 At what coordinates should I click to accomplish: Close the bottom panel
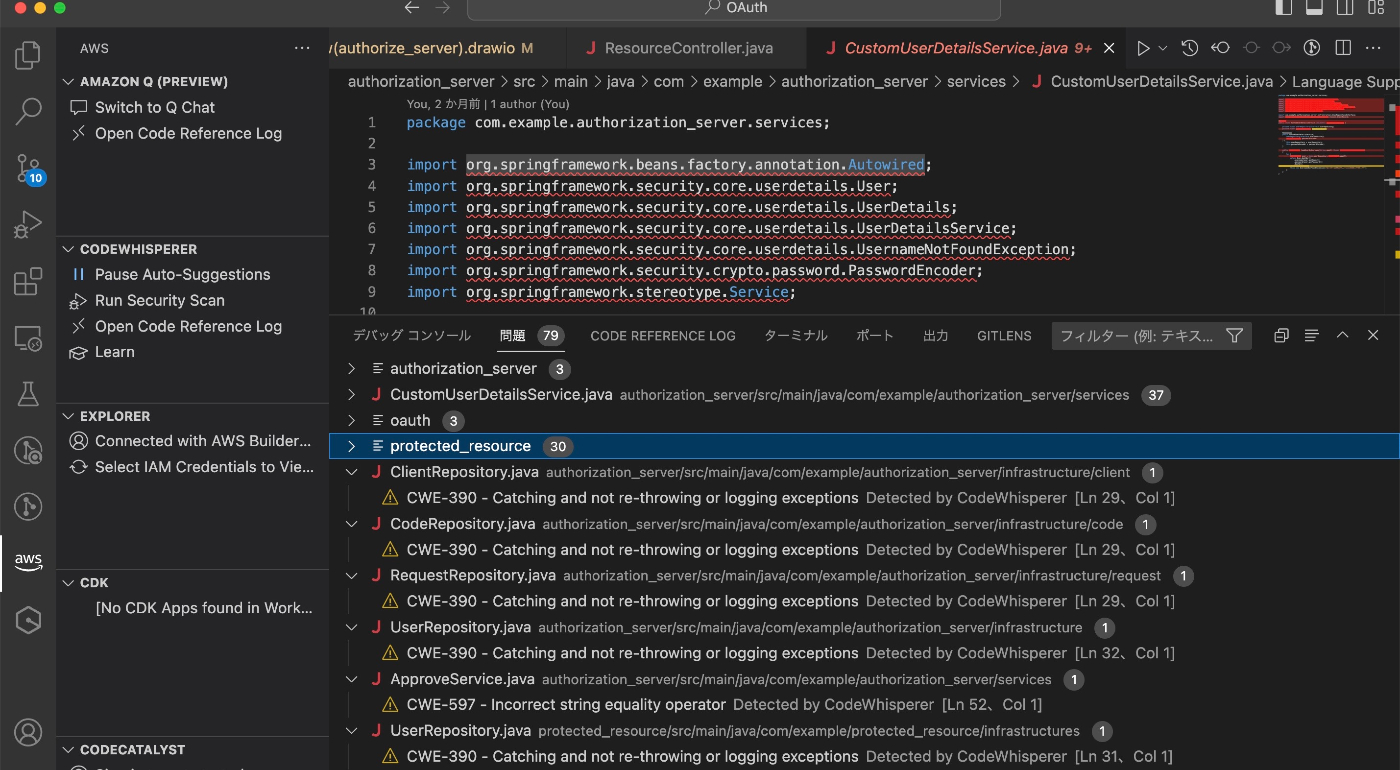tap(1374, 336)
